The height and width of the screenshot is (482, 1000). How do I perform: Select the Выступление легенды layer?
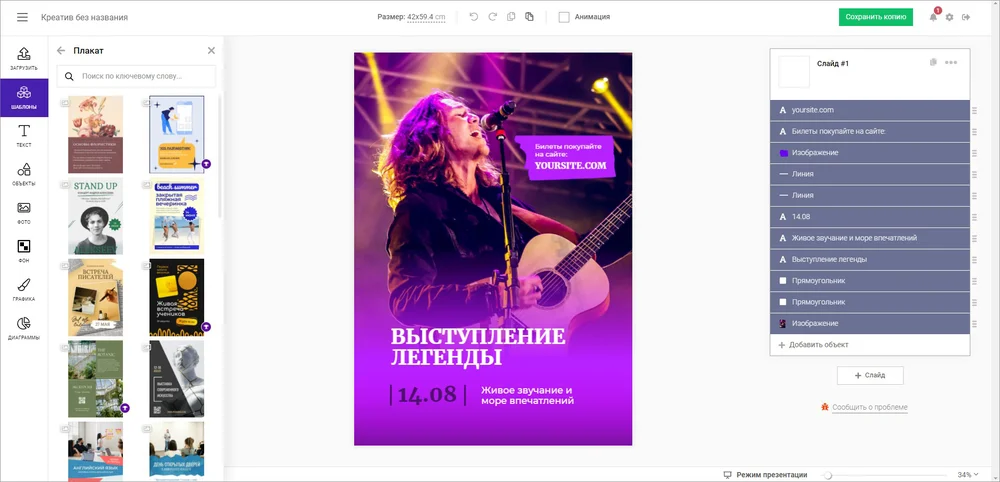pos(870,259)
